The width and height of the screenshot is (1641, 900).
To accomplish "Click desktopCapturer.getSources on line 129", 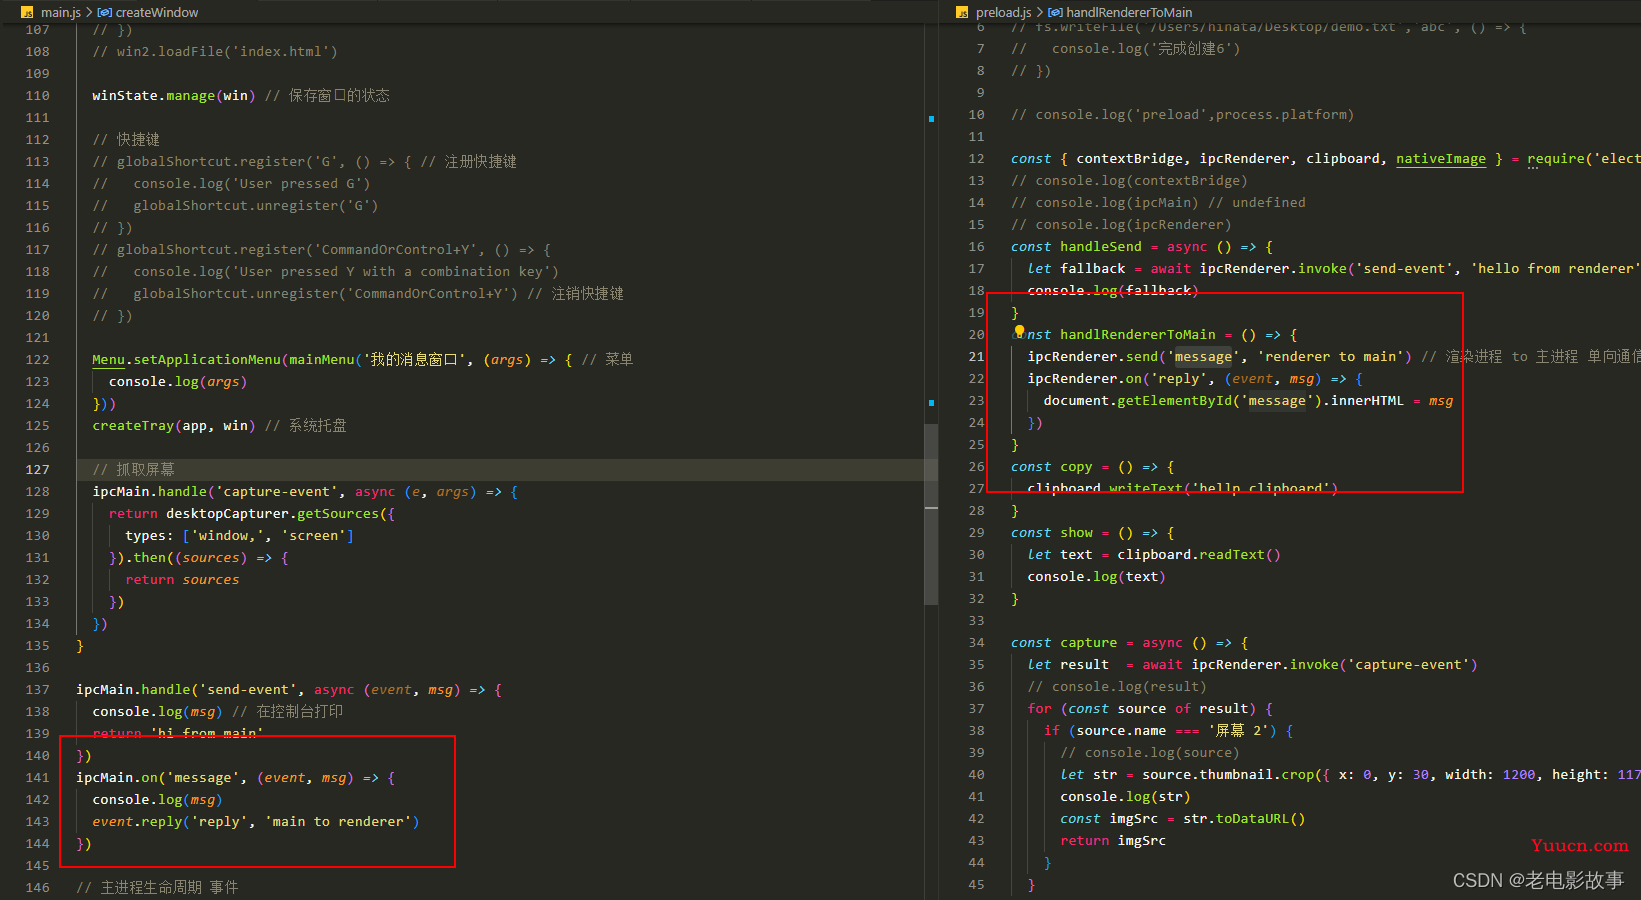I will click(x=272, y=514).
